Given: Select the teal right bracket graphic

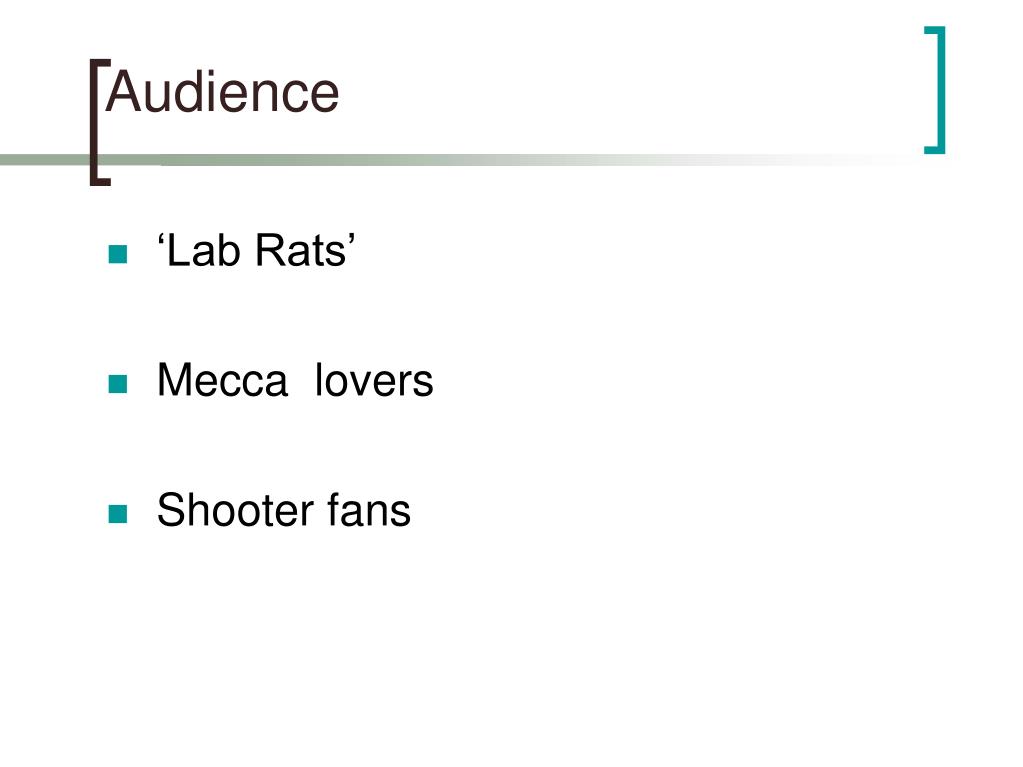Looking at the screenshot, I should [935, 90].
